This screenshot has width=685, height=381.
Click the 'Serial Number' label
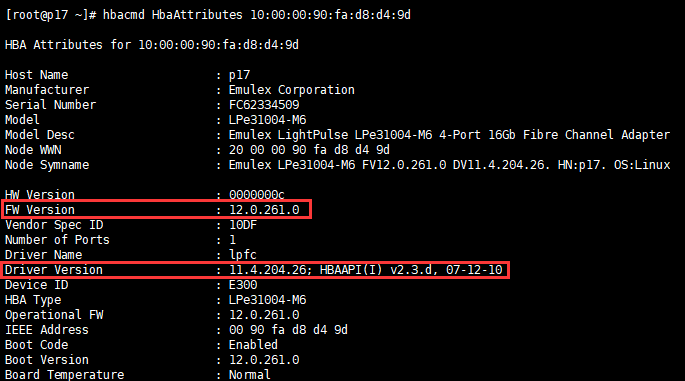tap(50, 105)
